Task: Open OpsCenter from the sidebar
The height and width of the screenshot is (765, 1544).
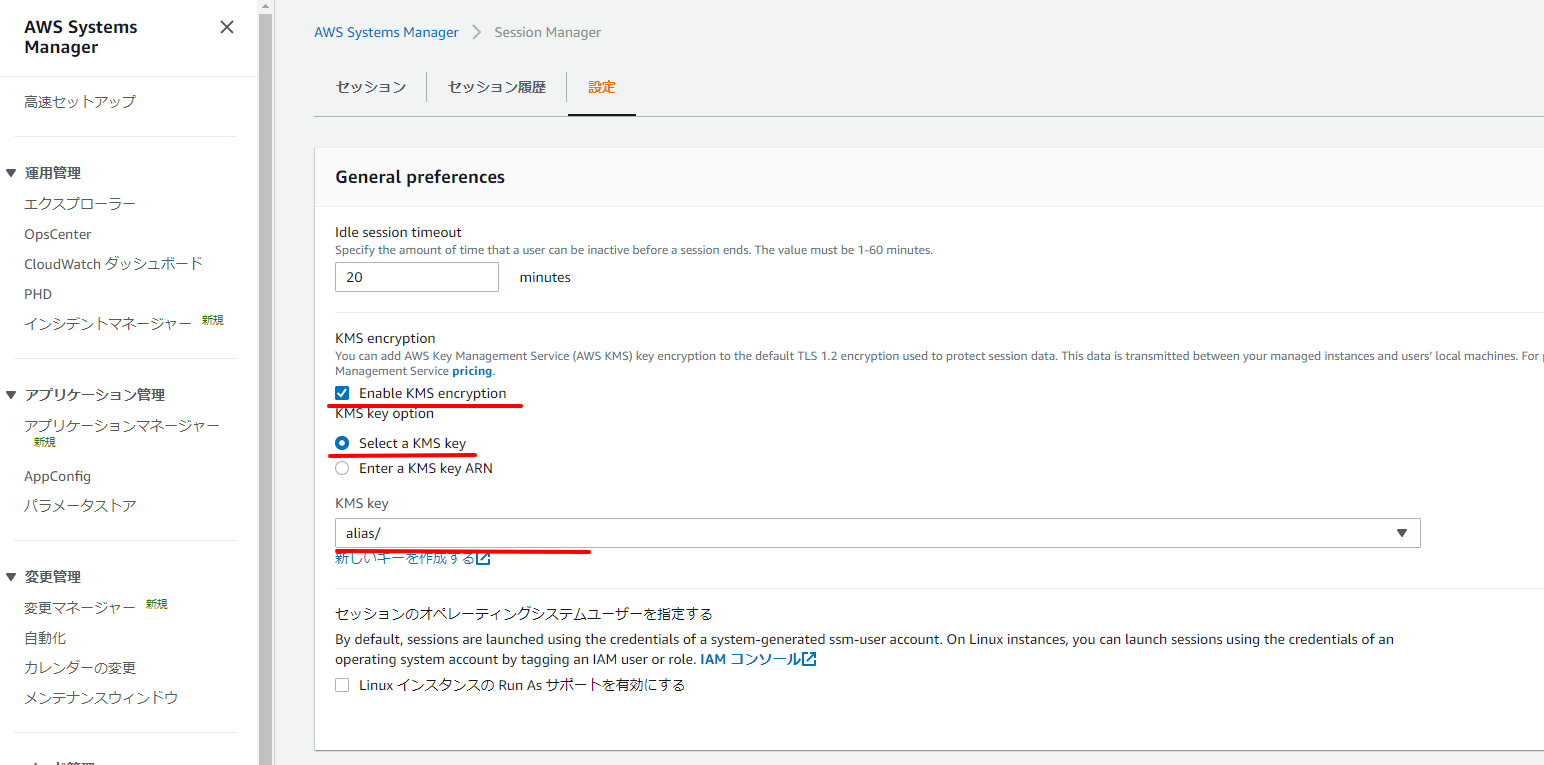Action: pos(58,234)
